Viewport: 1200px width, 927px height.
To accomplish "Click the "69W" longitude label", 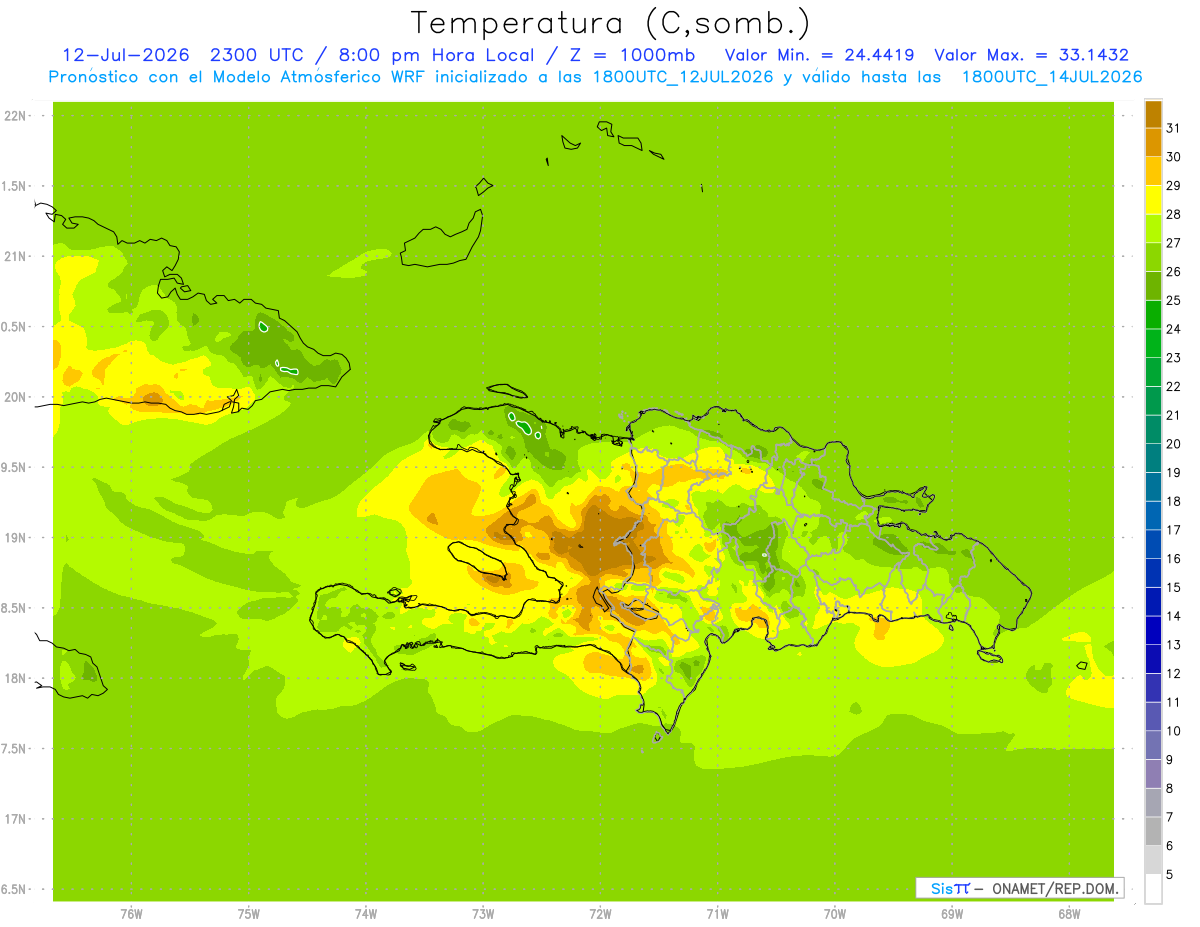I will [x=952, y=914].
